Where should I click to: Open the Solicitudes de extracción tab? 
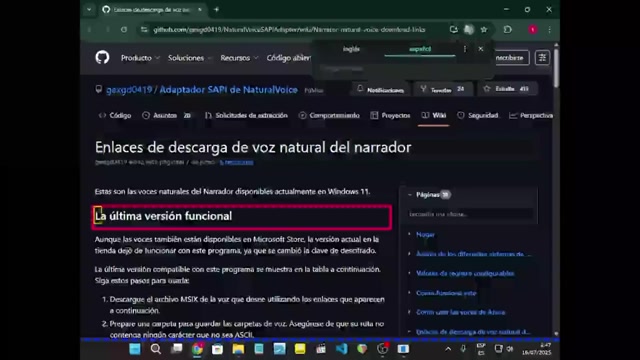click(246, 116)
